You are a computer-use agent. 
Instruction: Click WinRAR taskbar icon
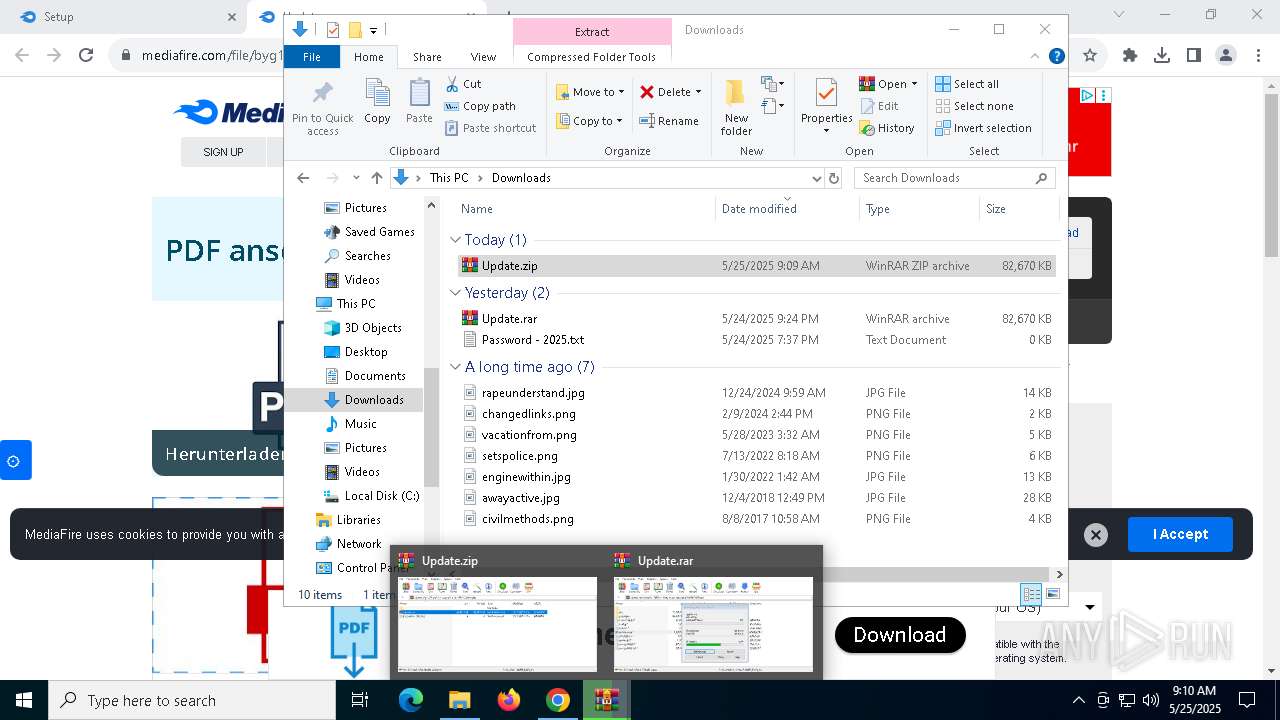(x=606, y=700)
